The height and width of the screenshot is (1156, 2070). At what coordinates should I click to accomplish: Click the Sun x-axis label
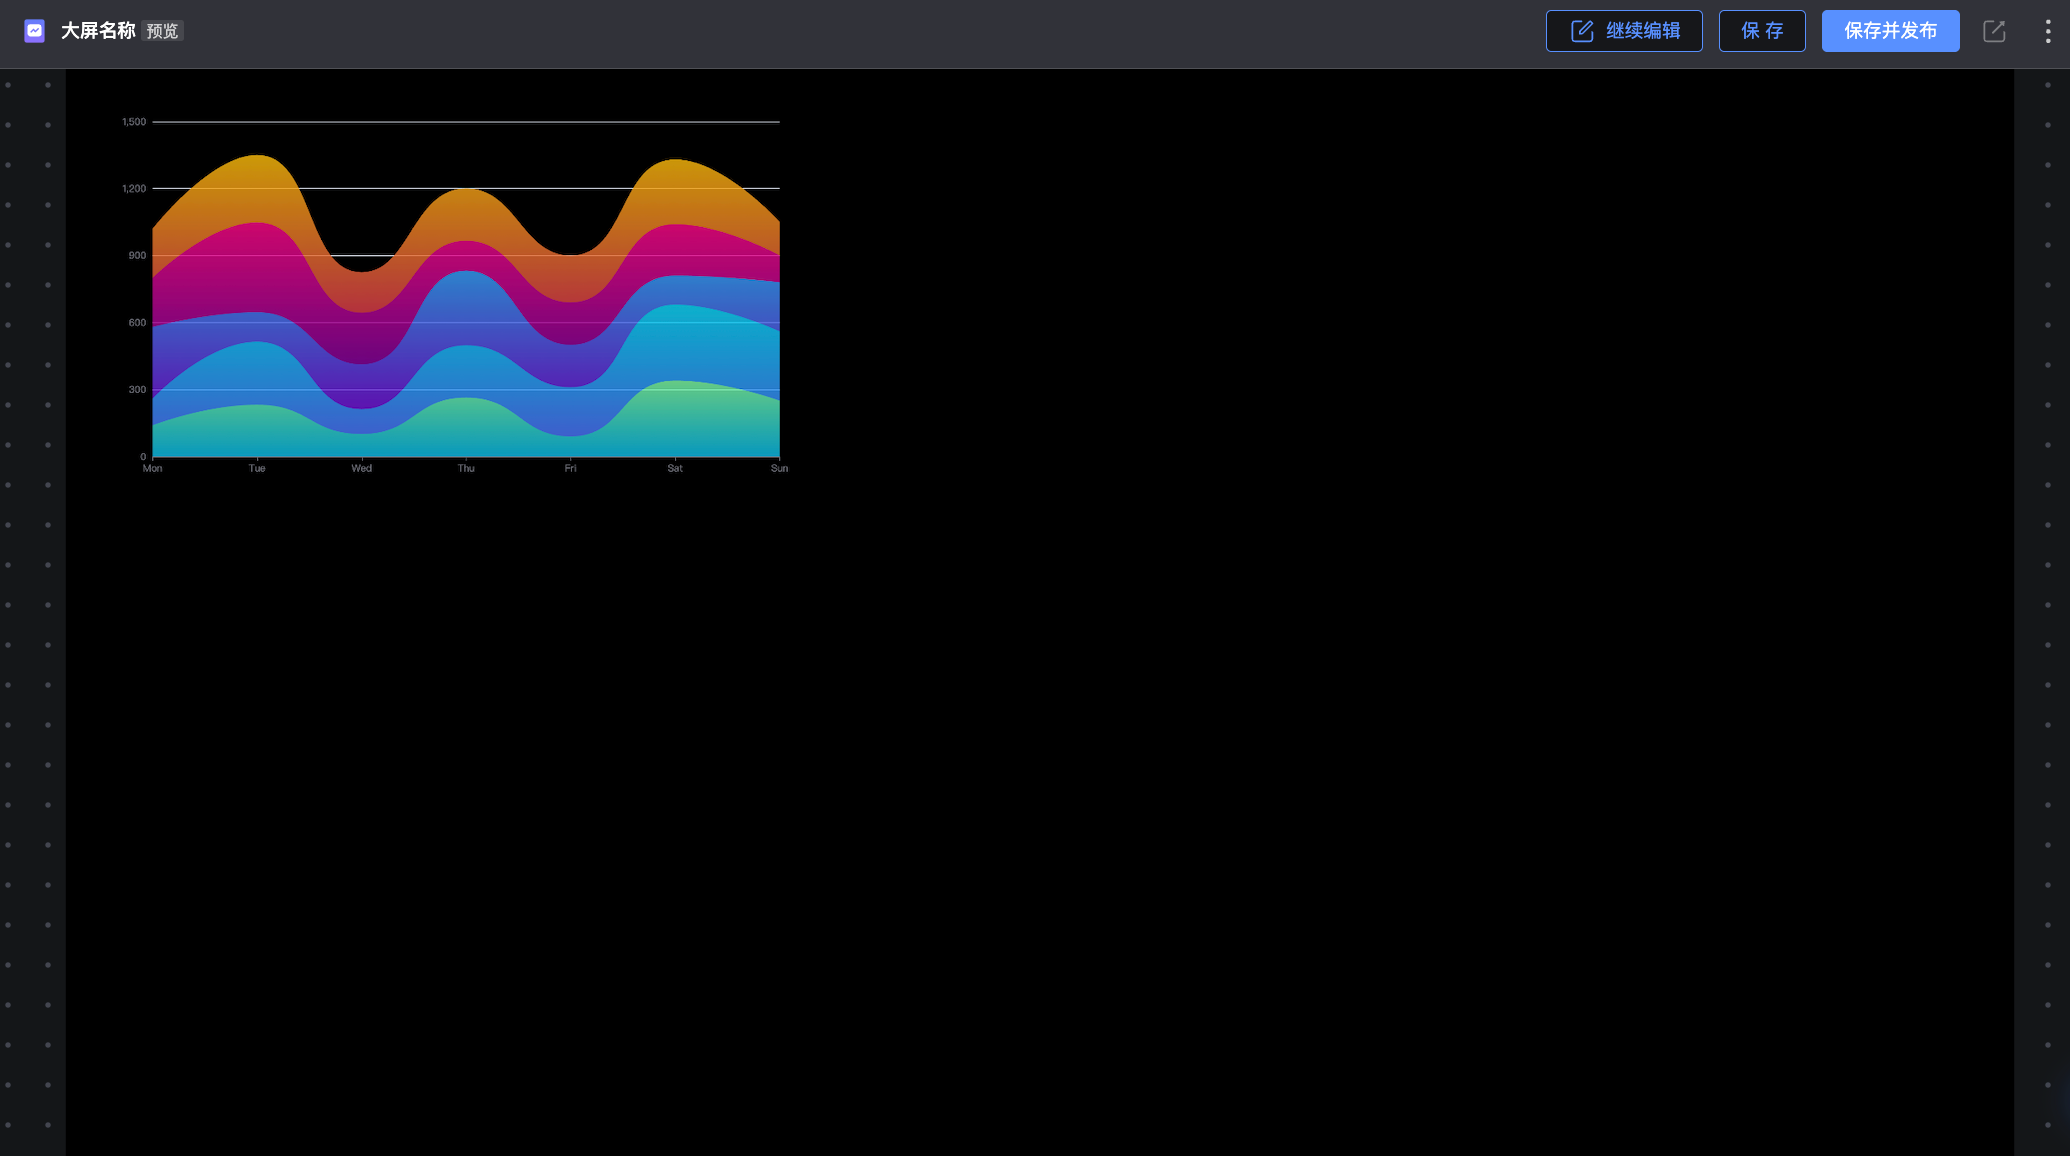click(779, 468)
